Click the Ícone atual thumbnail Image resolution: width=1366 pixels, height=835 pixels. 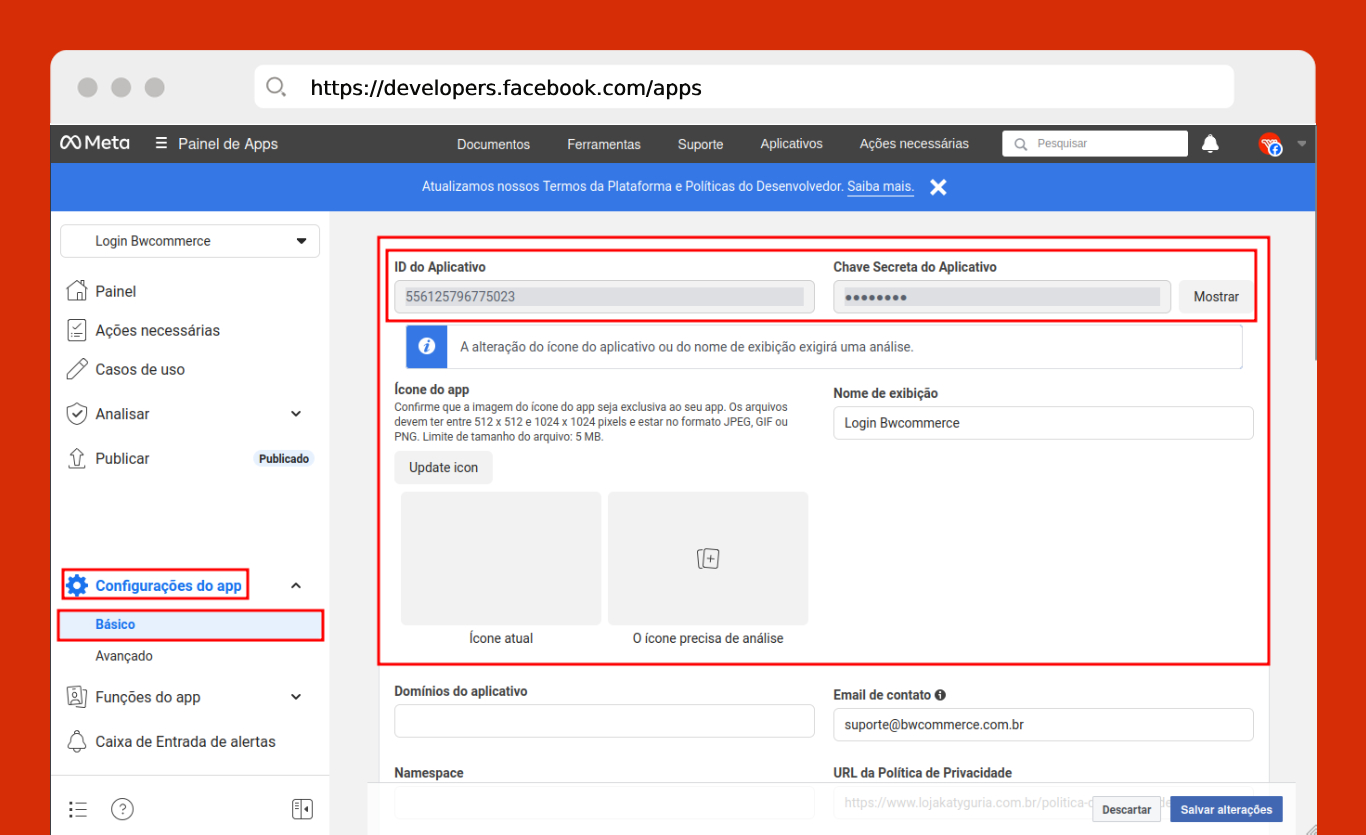click(x=501, y=558)
